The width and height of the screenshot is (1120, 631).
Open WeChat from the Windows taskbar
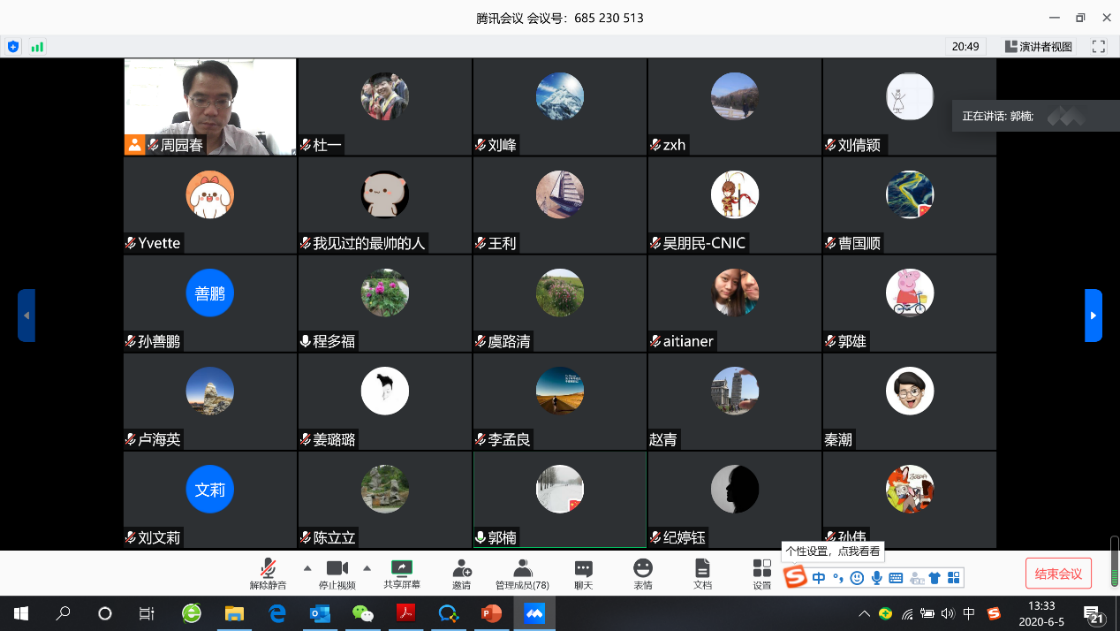click(362, 613)
